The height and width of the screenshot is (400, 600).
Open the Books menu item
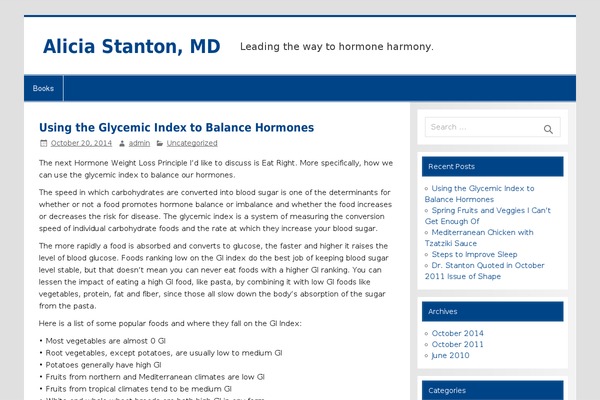pos(43,88)
